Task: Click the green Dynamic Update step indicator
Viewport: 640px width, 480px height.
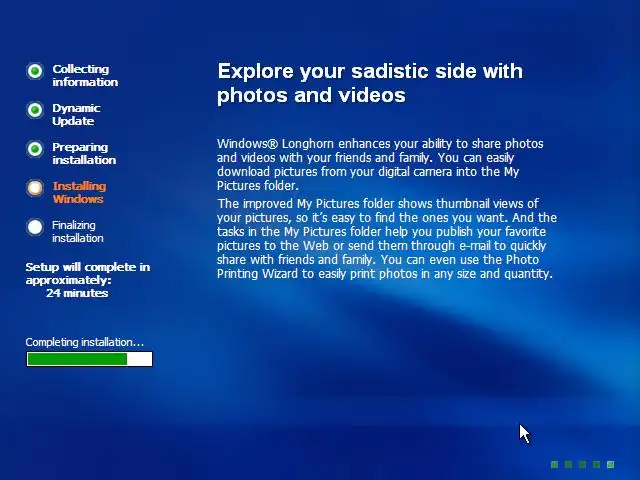Action: [x=35, y=110]
